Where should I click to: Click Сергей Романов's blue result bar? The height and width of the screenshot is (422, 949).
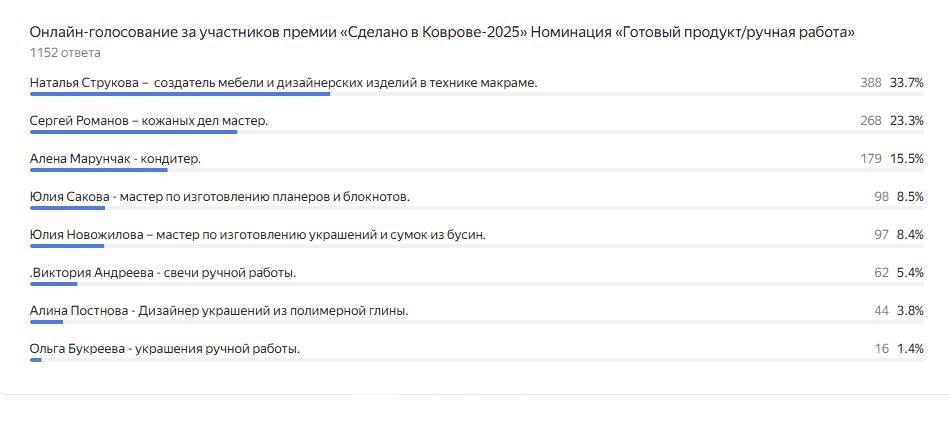point(133,132)
